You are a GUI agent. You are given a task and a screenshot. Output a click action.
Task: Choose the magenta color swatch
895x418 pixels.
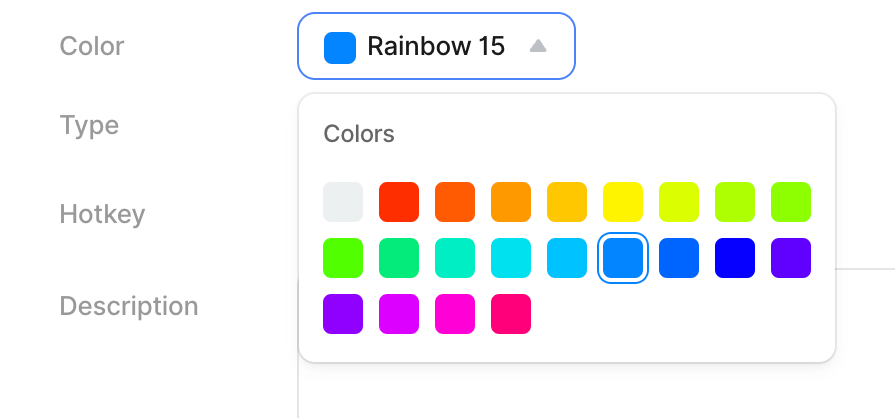pyautogui.click(x=399, y=314)
